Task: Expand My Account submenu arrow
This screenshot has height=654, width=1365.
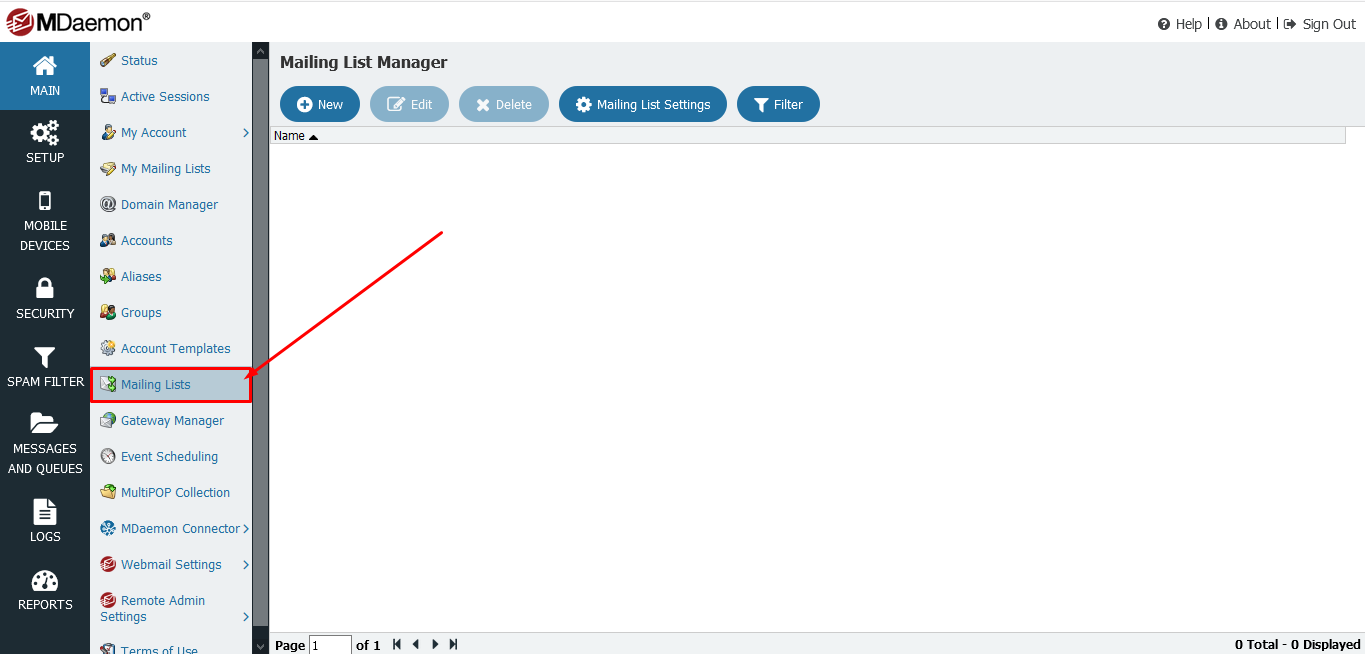Action: (x=246, y=132)
